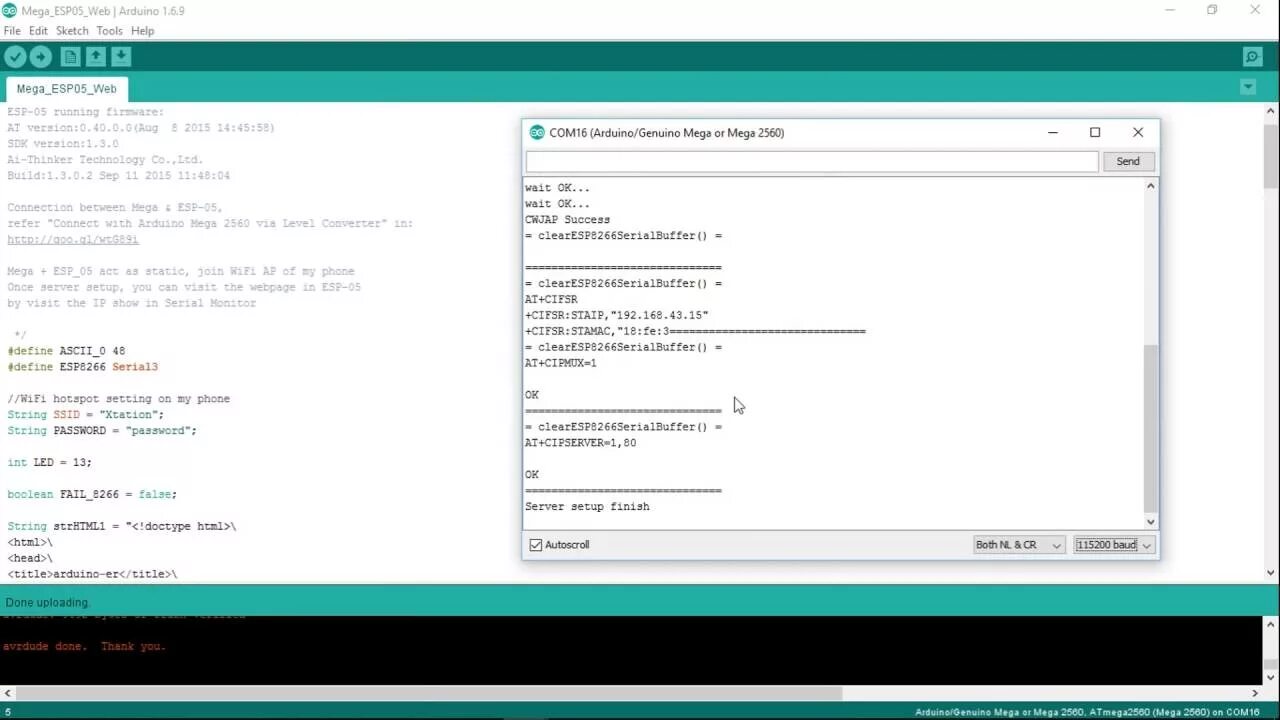Click the 'String SSID = "Xtation";' code line
This screenshot has width=1280, height=720.
click(x=85, y=415)
